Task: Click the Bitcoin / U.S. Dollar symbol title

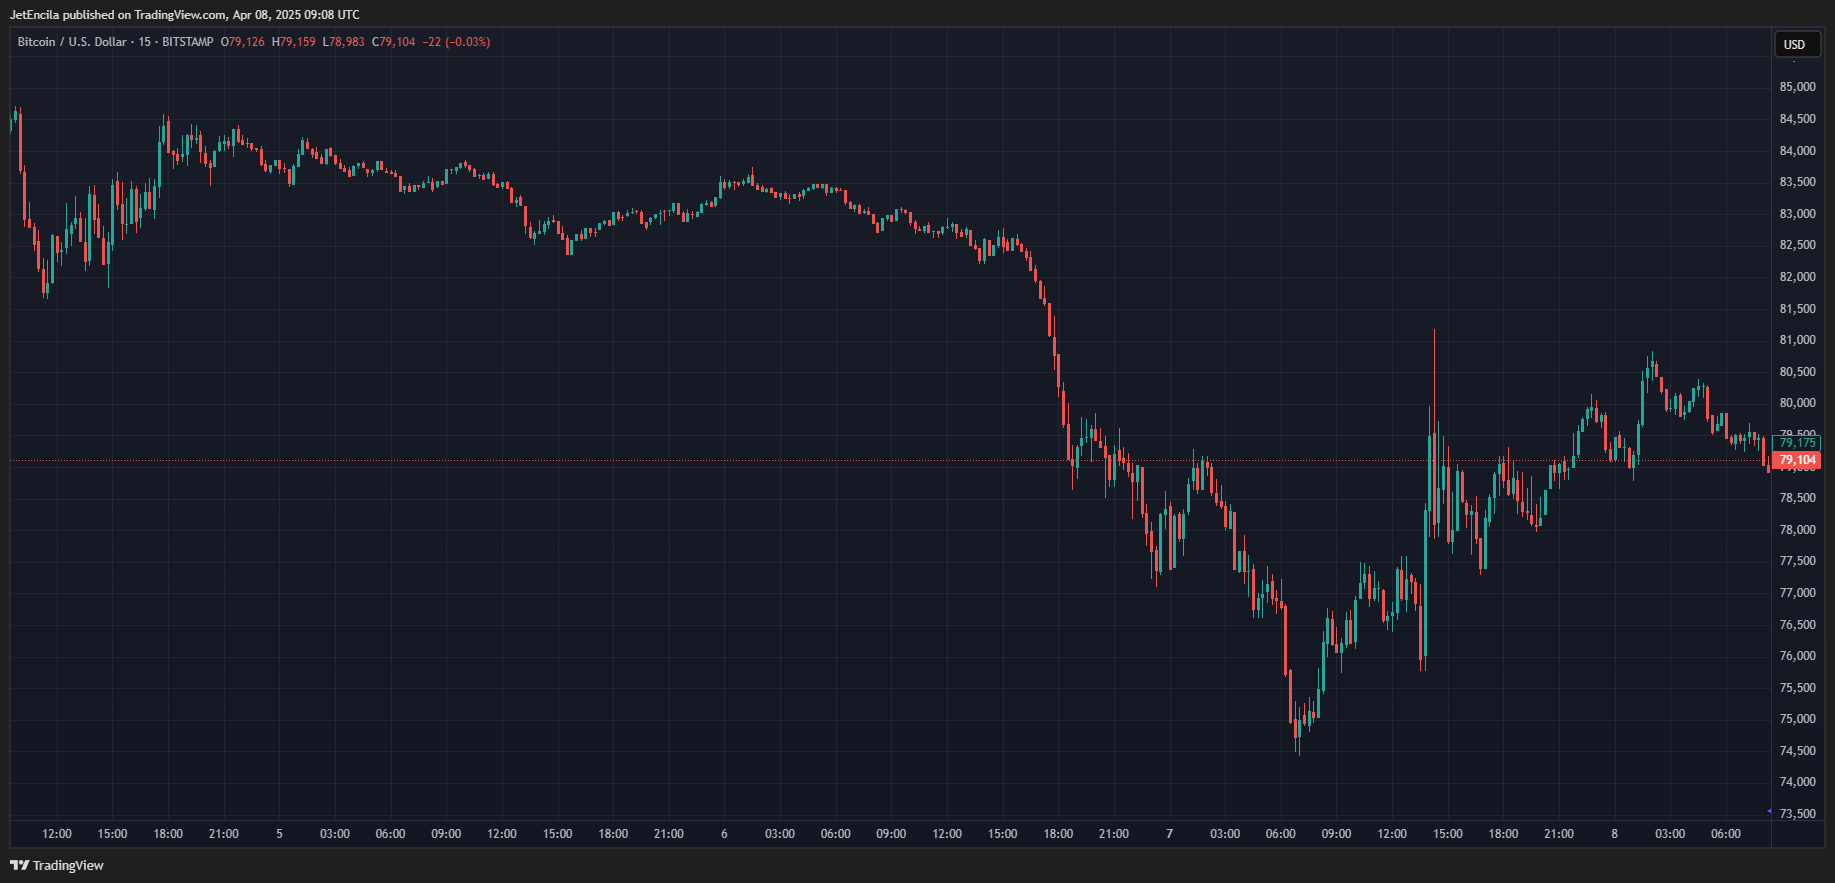Action: (x=72, y=42)
